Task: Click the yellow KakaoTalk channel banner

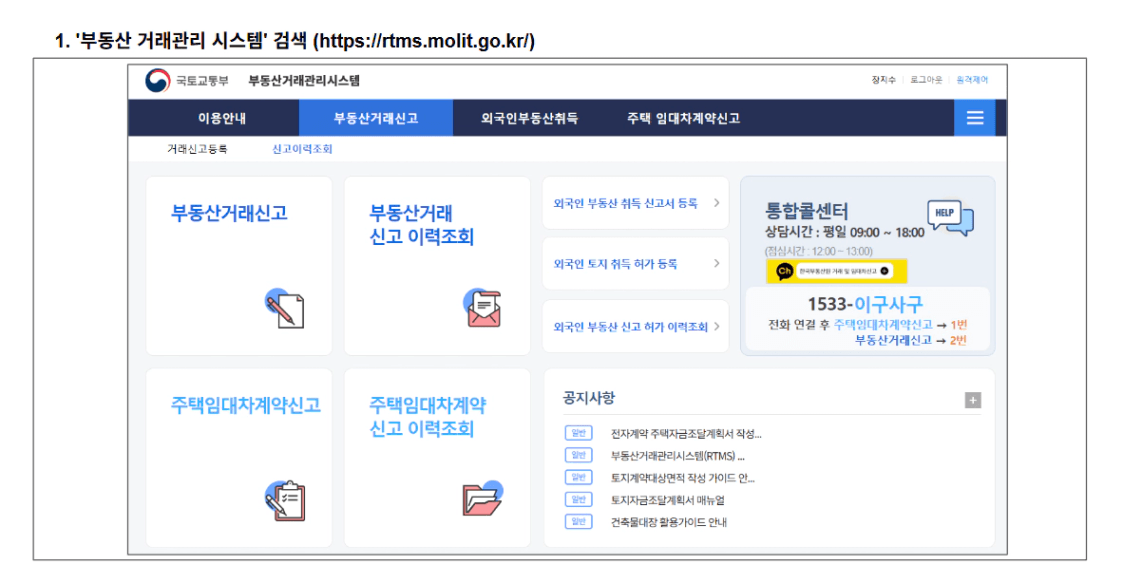Action: (837, 271)
